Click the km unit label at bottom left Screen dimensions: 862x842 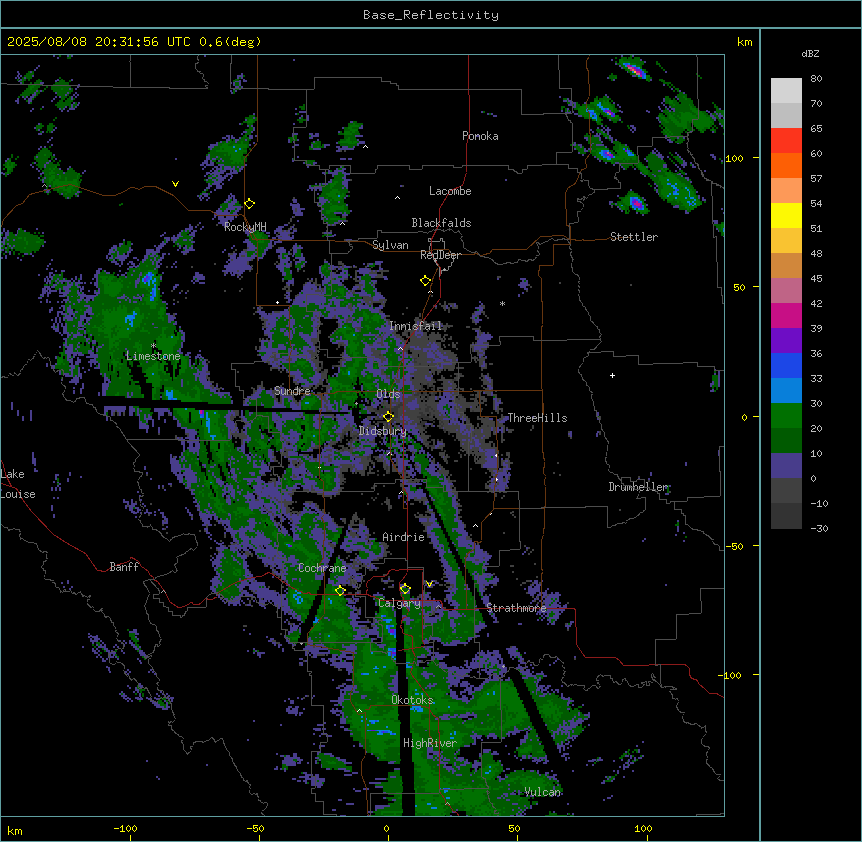click(x=15, y=831)
